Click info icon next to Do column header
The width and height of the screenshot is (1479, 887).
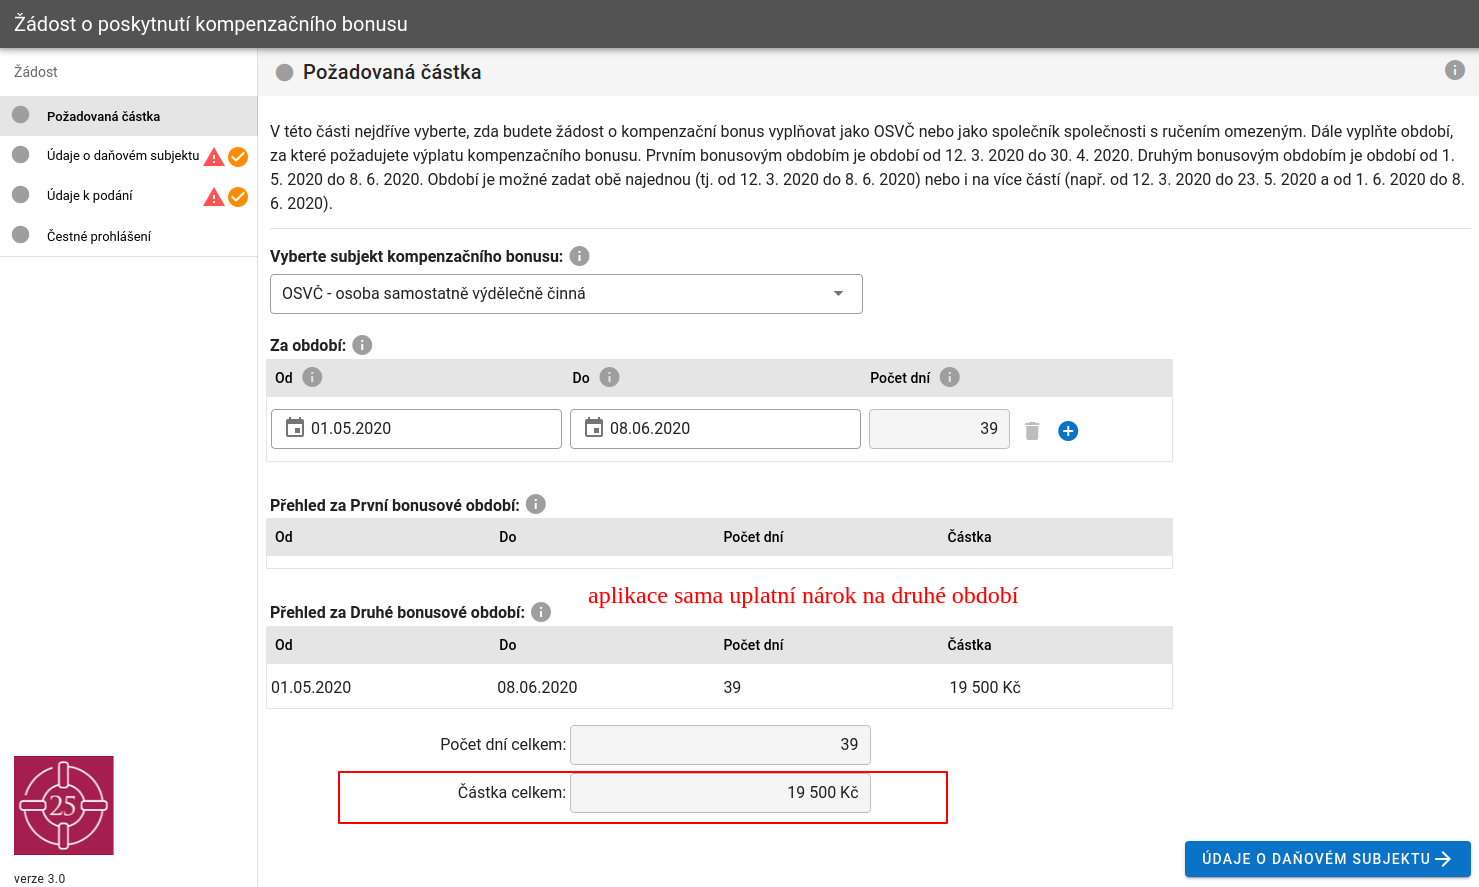pos(609,377)
